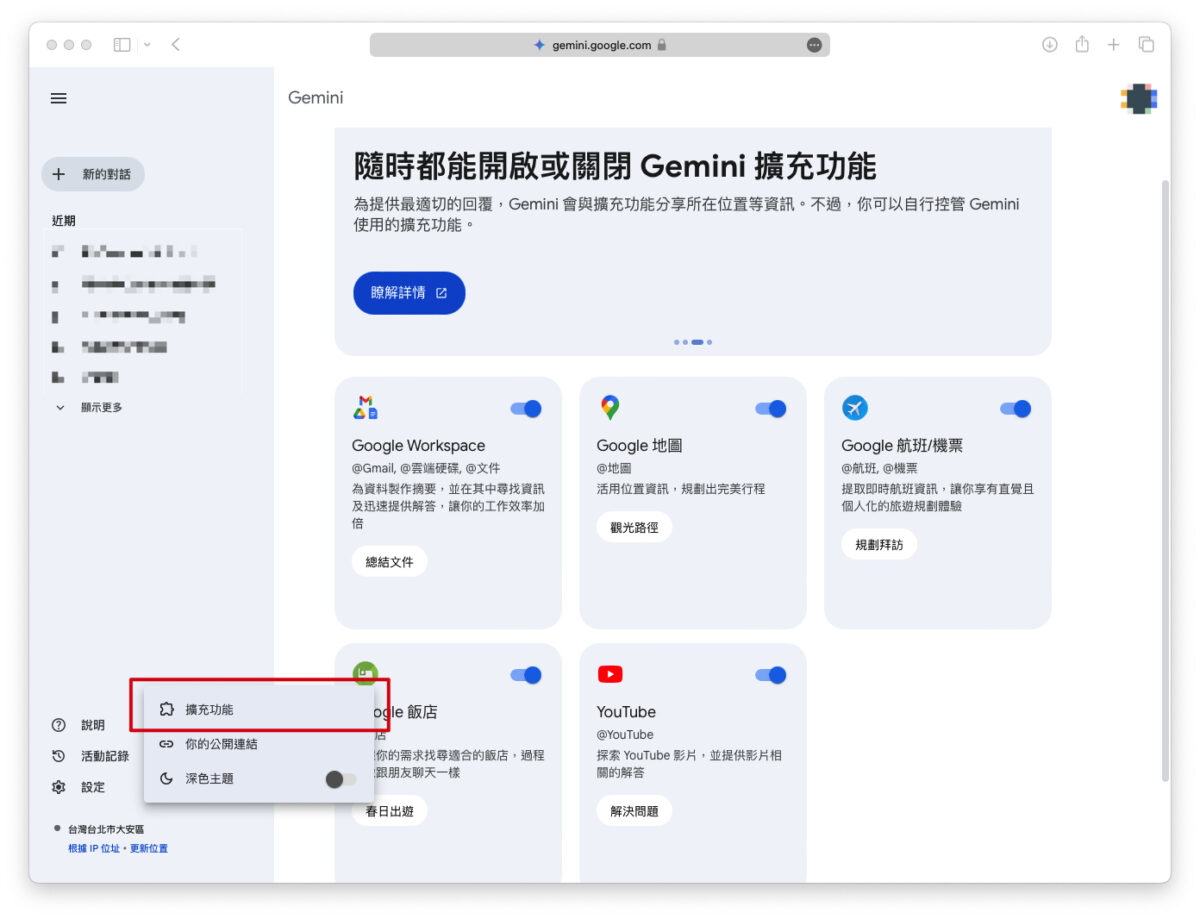Screen dimensions: 1200x919
Task: Show Safari tab overview icon
Action: coord(1146,45)
